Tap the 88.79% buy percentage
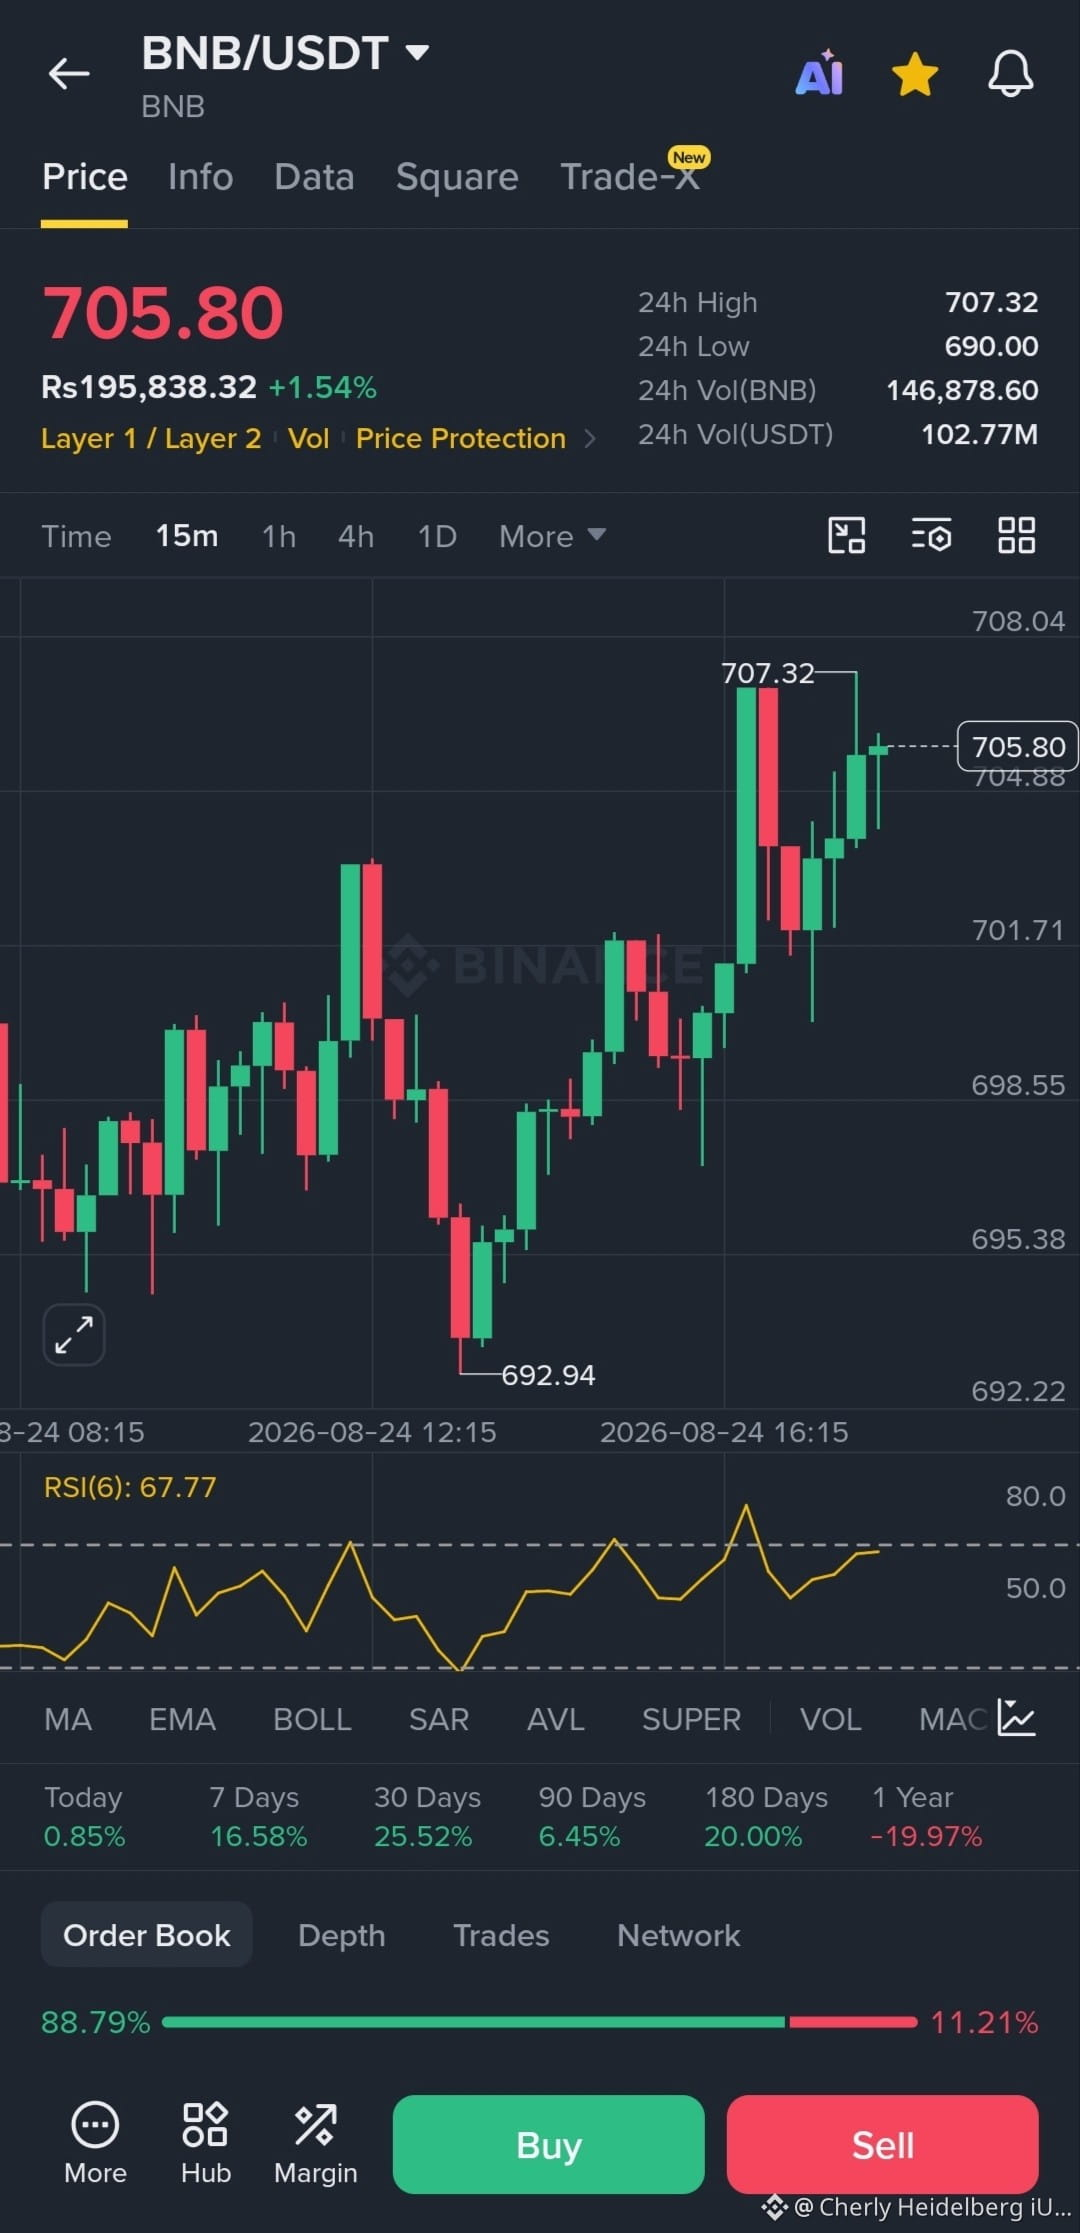This screenshot has width=1080, height=2233. coord(96,2022)
